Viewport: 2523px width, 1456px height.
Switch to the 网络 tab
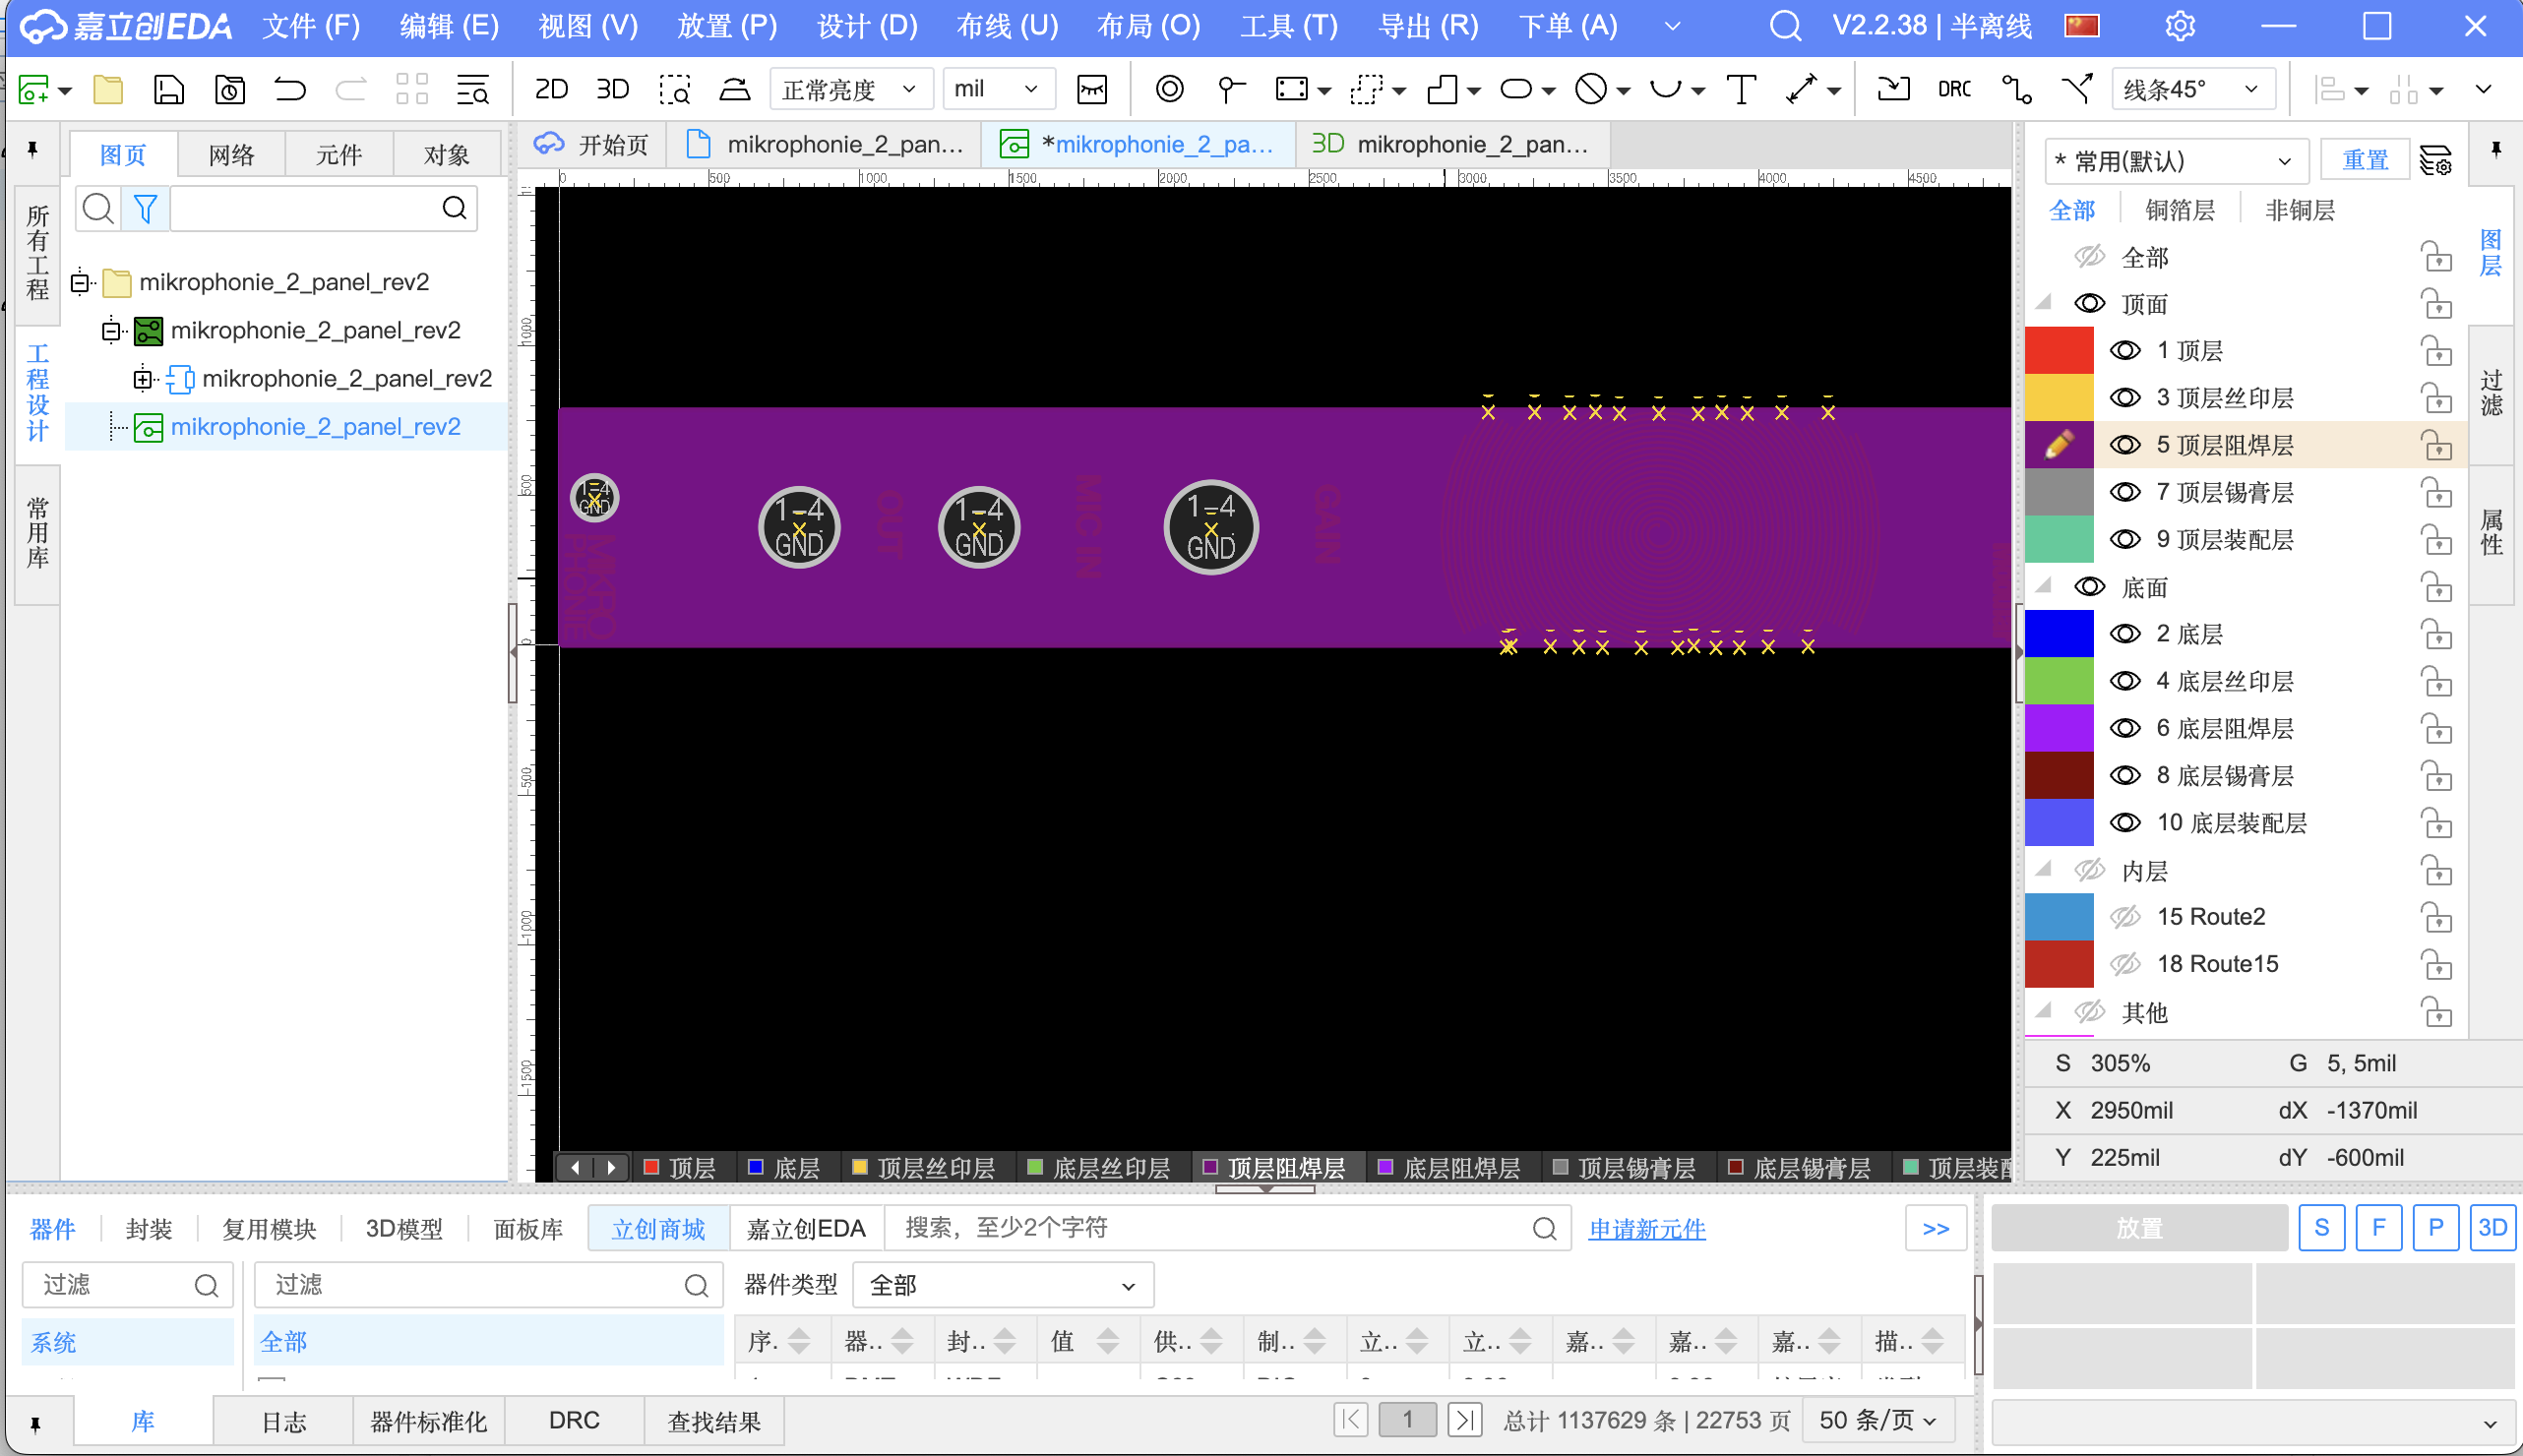pyautogui.click(x=231, y=155)
